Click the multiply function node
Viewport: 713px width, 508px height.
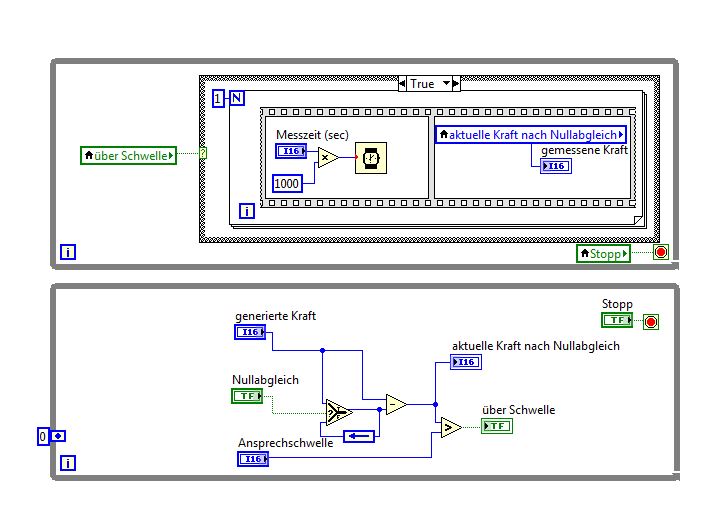point(327,158)
